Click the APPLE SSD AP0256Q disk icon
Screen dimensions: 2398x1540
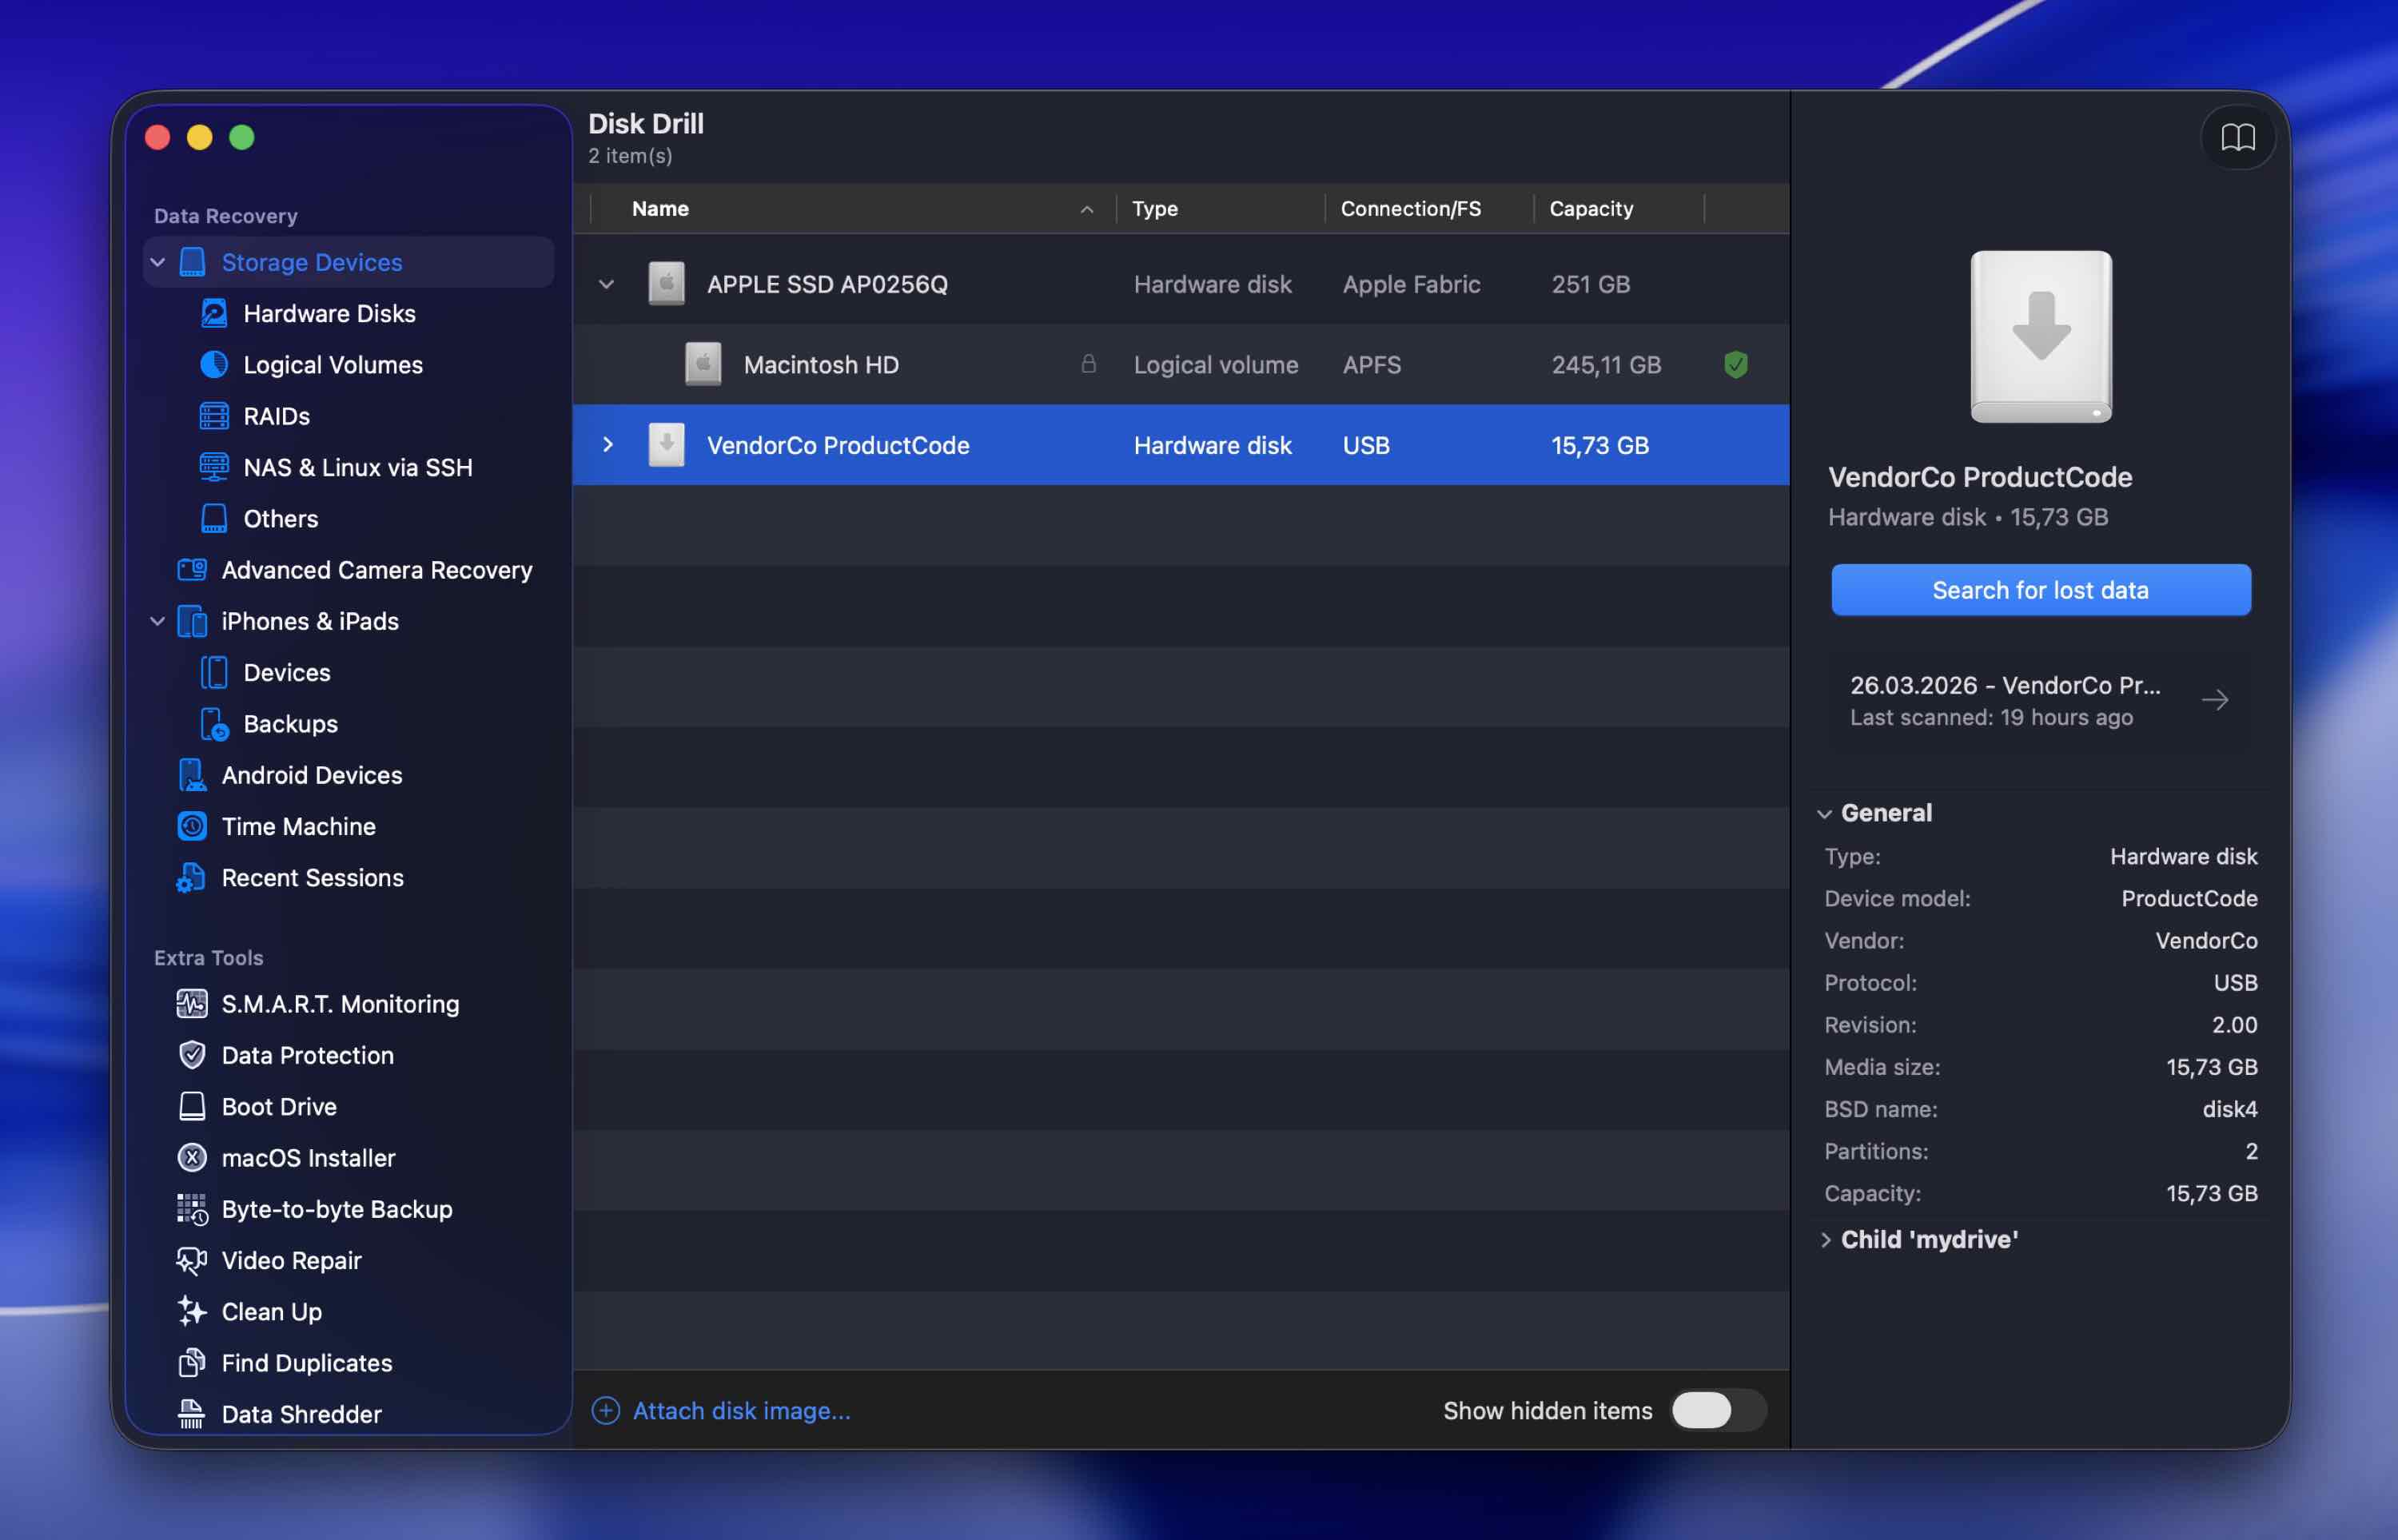pyautogui.click(x=666, y=284)
